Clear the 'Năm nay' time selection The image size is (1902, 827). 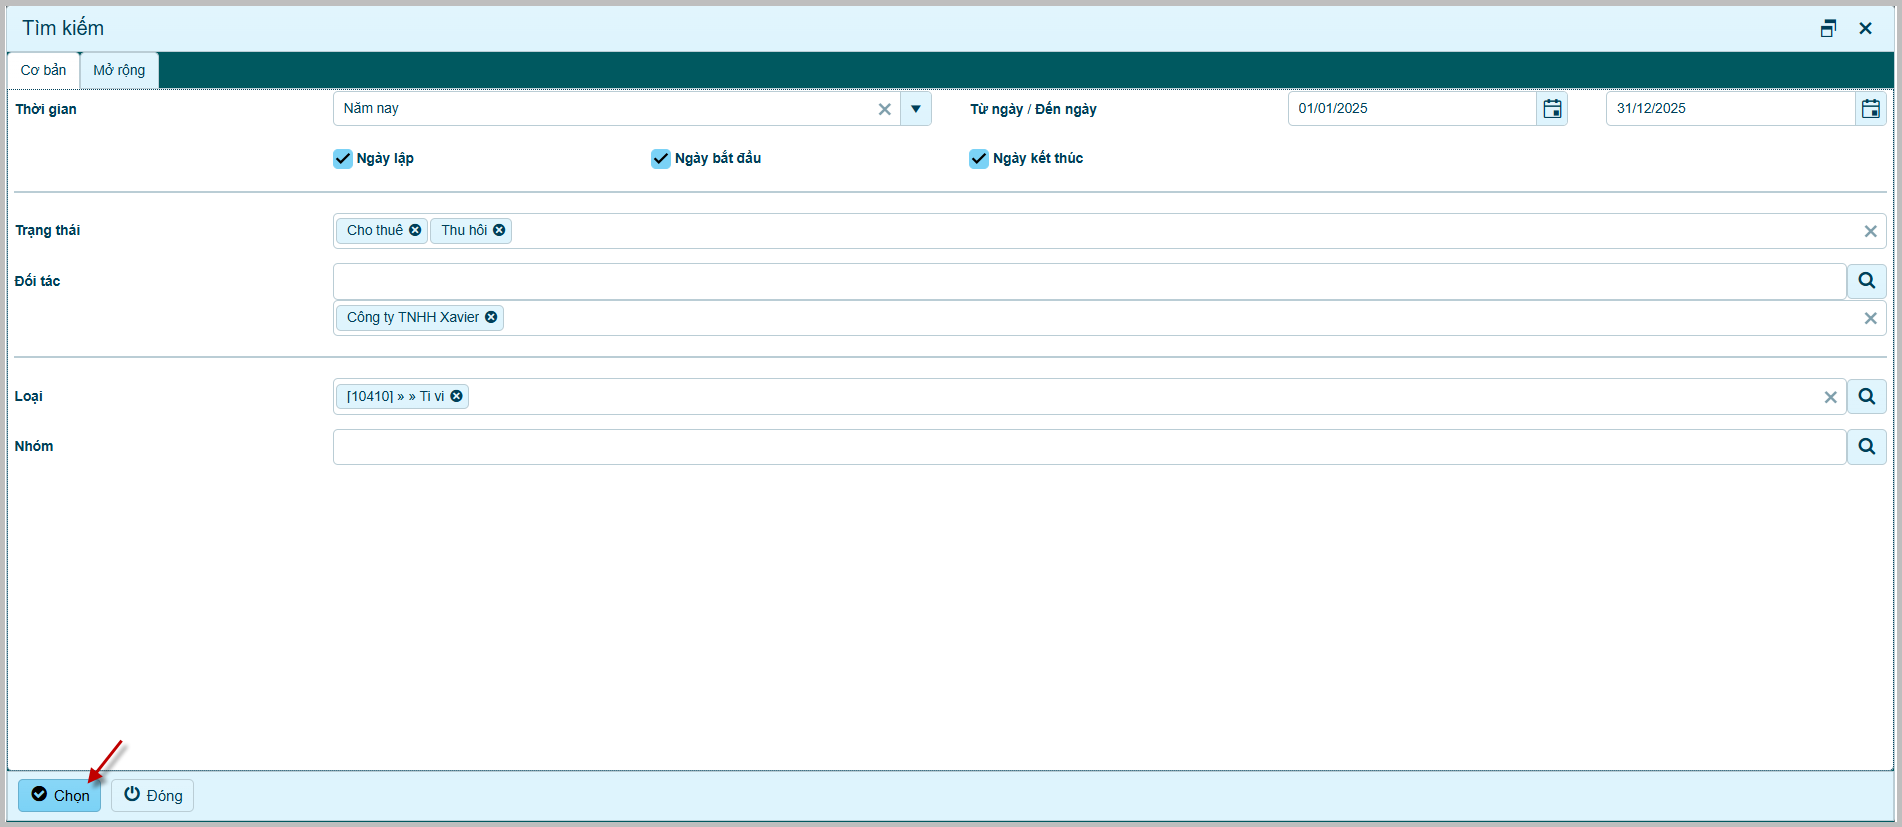coord(884,109)
